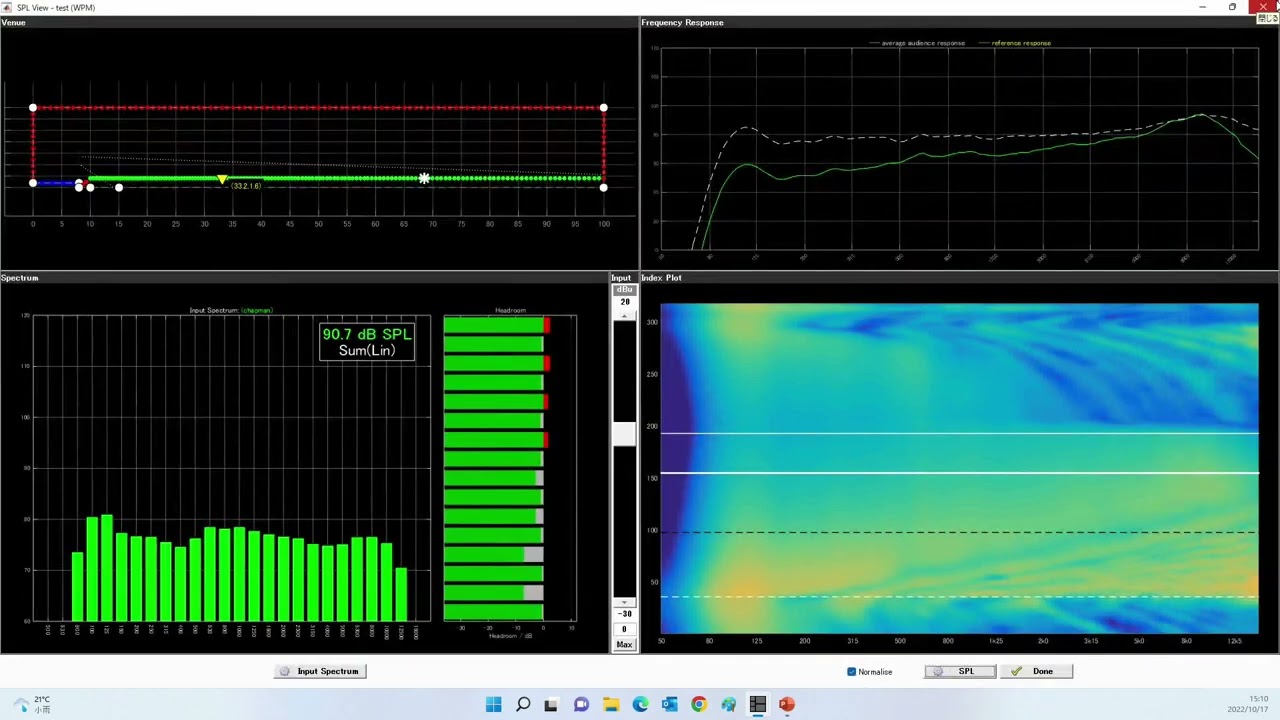Click the Input Spectrum chart title
Image resolution: width=1280 pixels, height=720 pixels.
click(x=231, y=310)
